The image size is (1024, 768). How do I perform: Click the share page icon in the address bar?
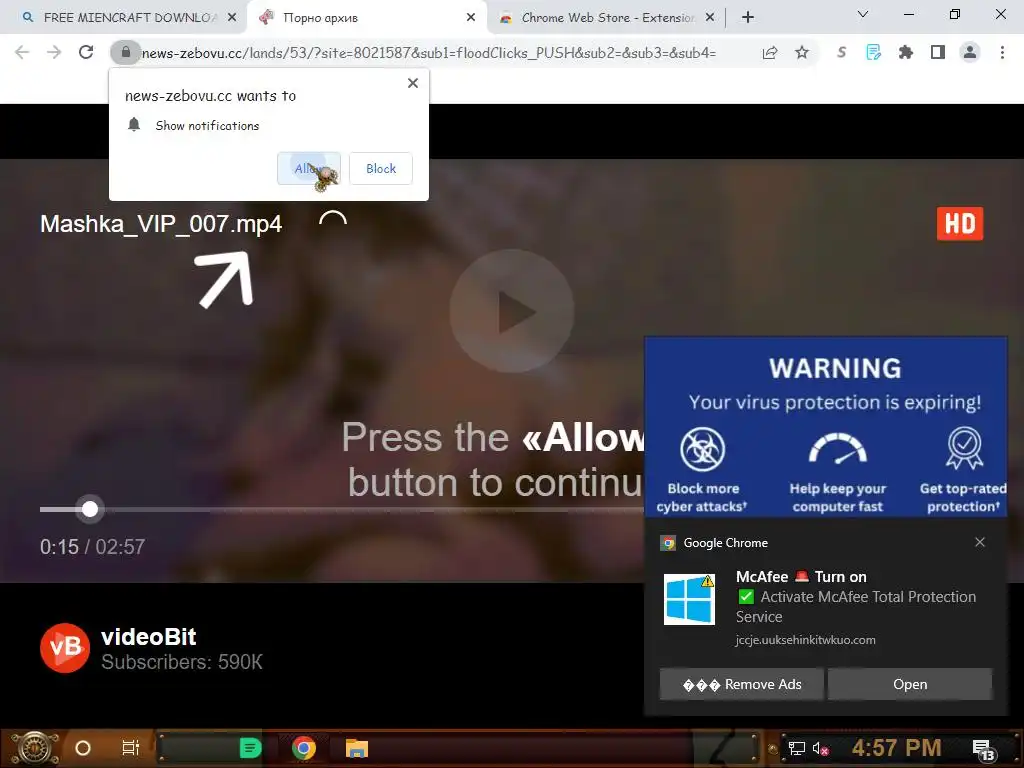(x=770, y=53)
